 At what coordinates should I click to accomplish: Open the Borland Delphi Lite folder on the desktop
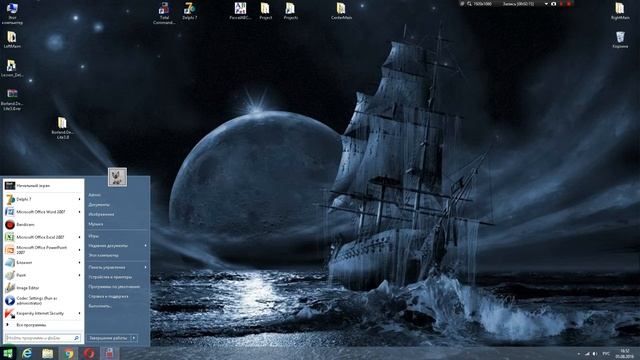pos(62,128)
